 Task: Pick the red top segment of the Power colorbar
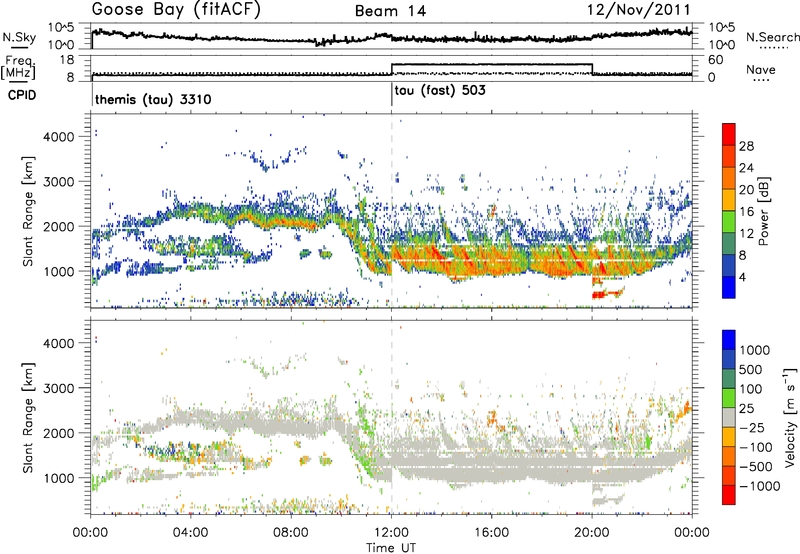[x=729, y=134]
